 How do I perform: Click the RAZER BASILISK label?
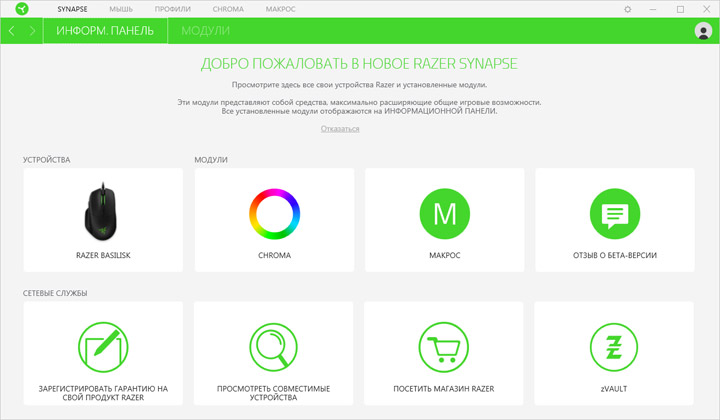(103, 255)
